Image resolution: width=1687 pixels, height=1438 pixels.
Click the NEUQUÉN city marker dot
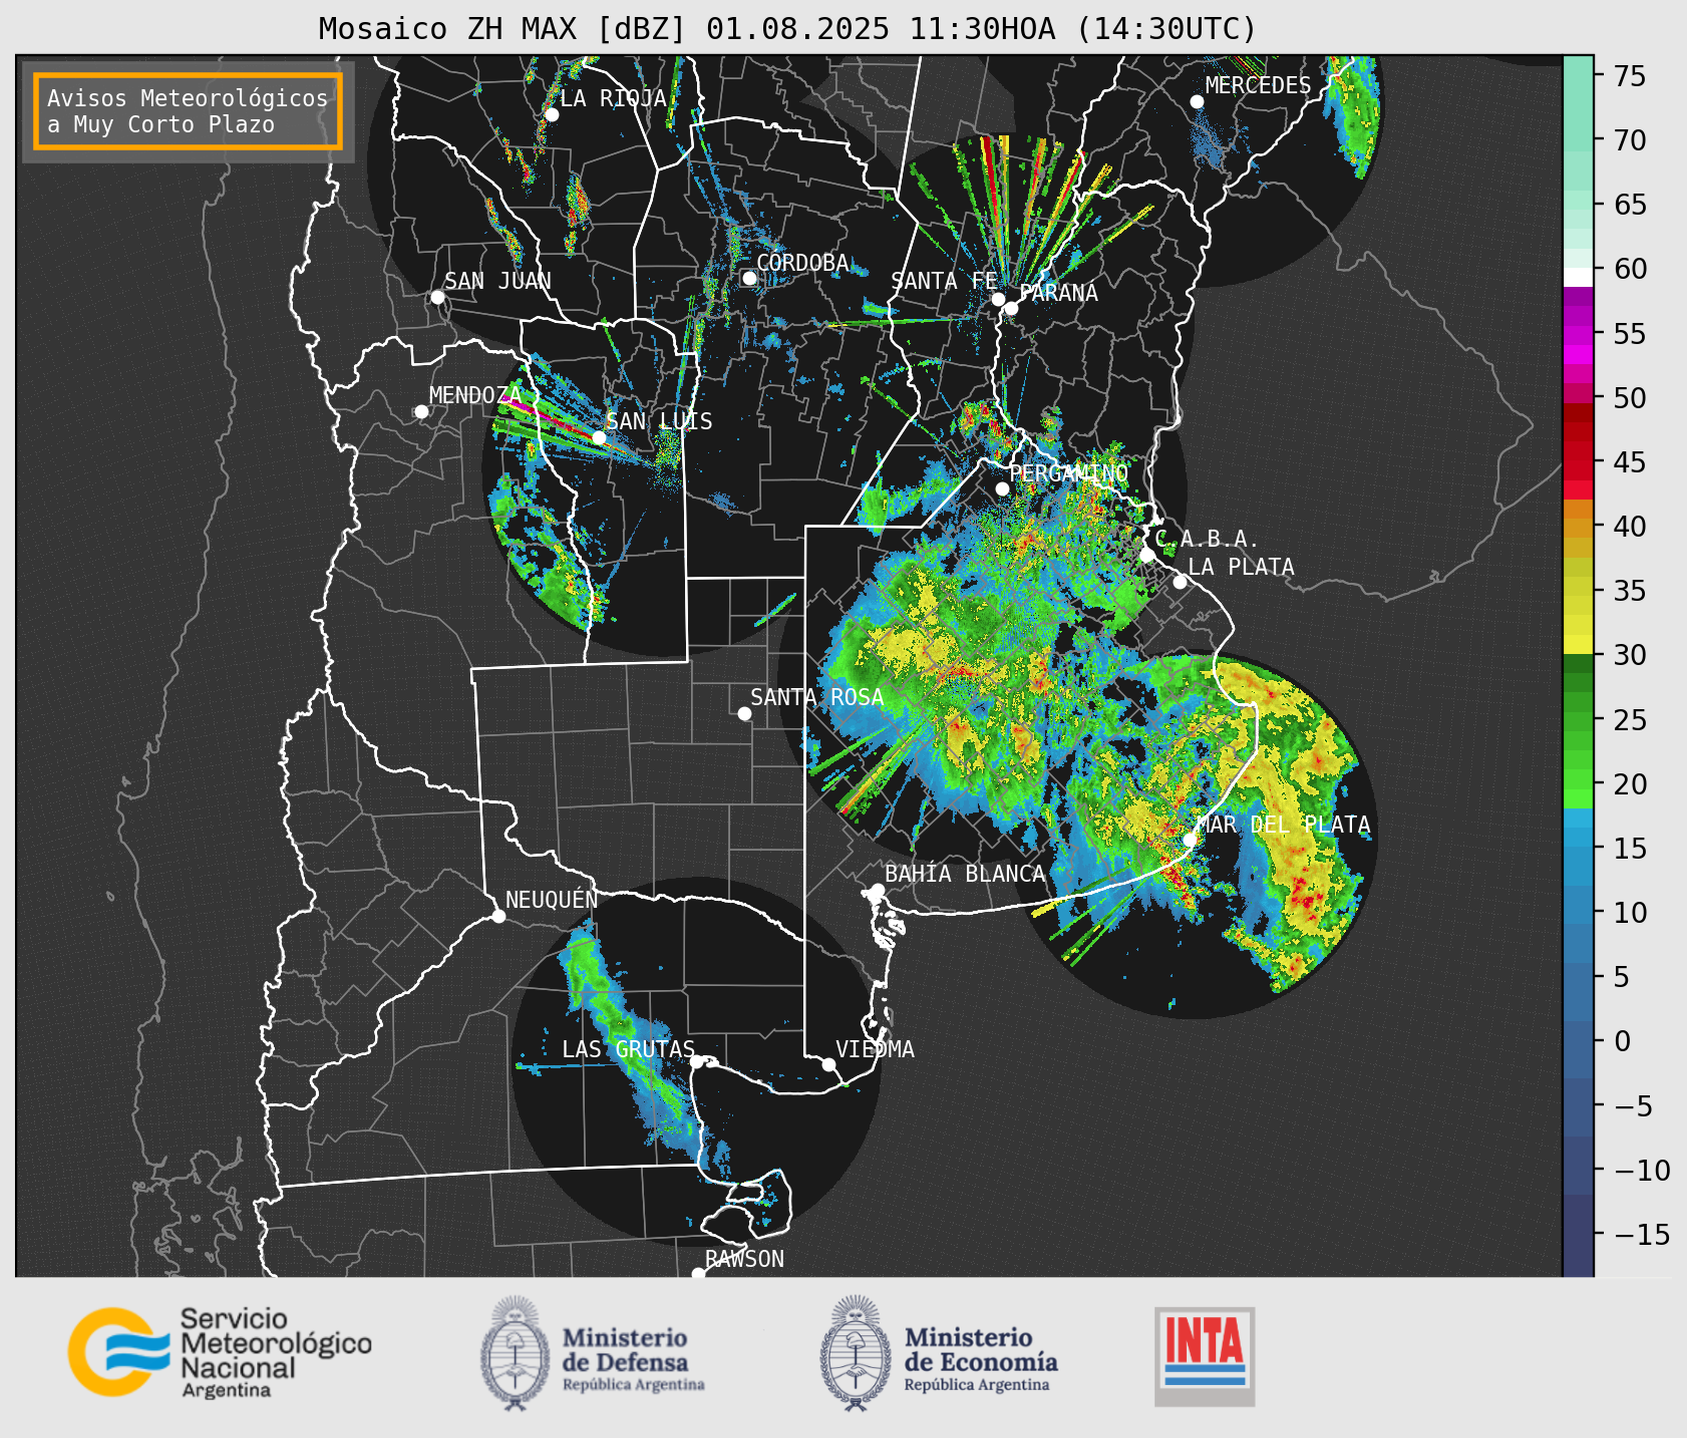[x=498, y=916]
